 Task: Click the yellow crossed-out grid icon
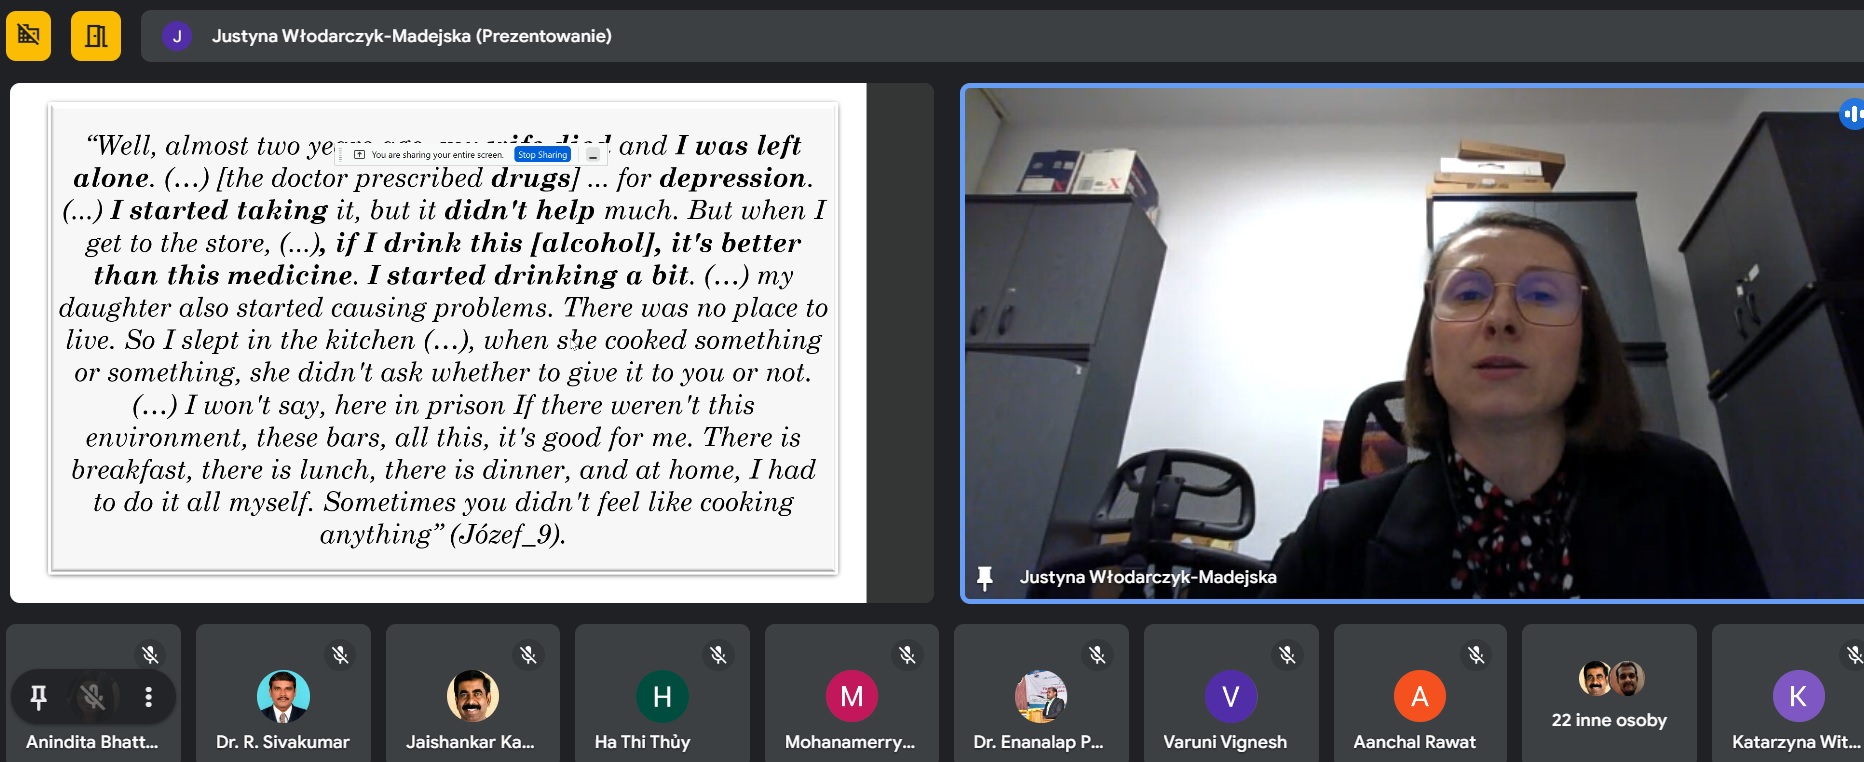(x=28, y=36)
